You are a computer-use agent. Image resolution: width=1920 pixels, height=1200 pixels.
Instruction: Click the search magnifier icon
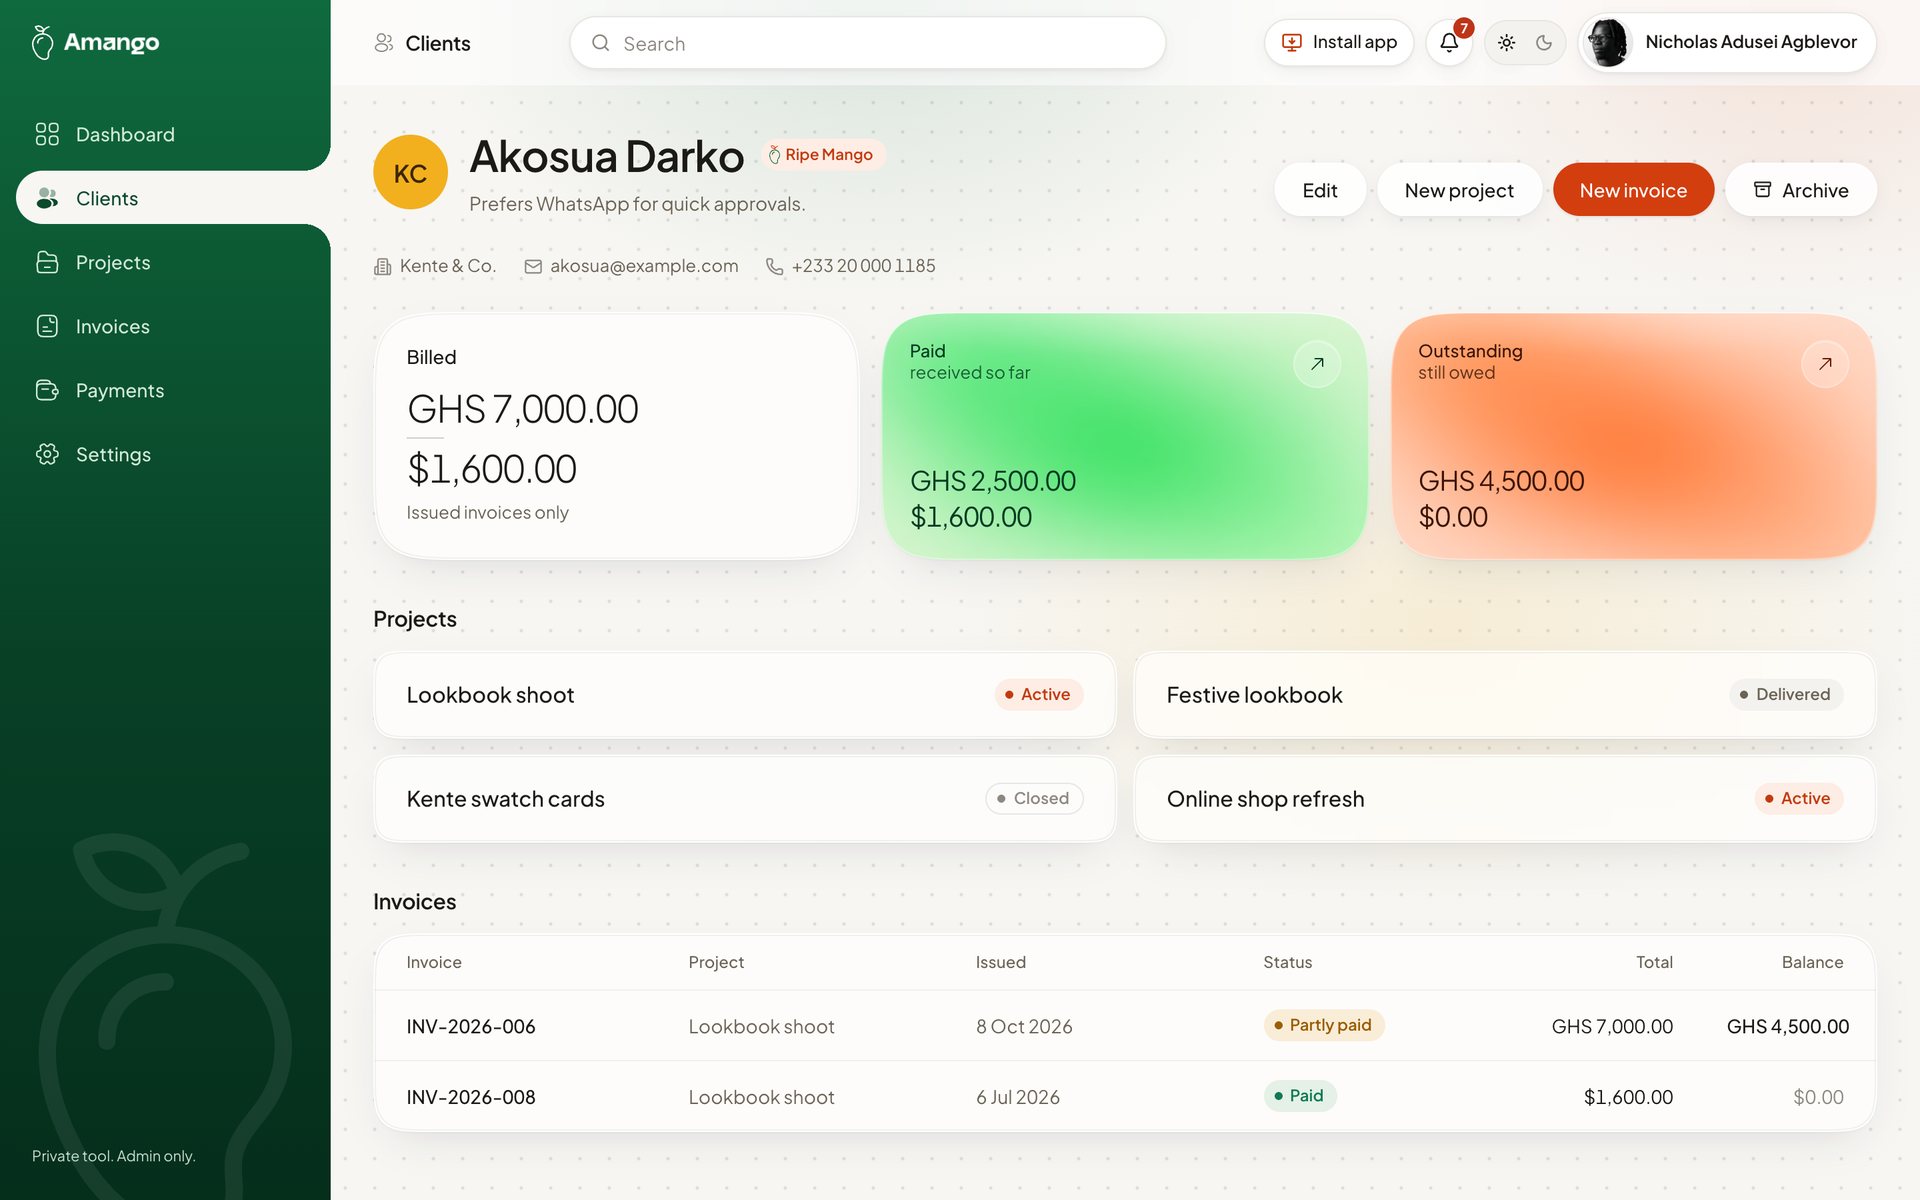pos(600,43)
